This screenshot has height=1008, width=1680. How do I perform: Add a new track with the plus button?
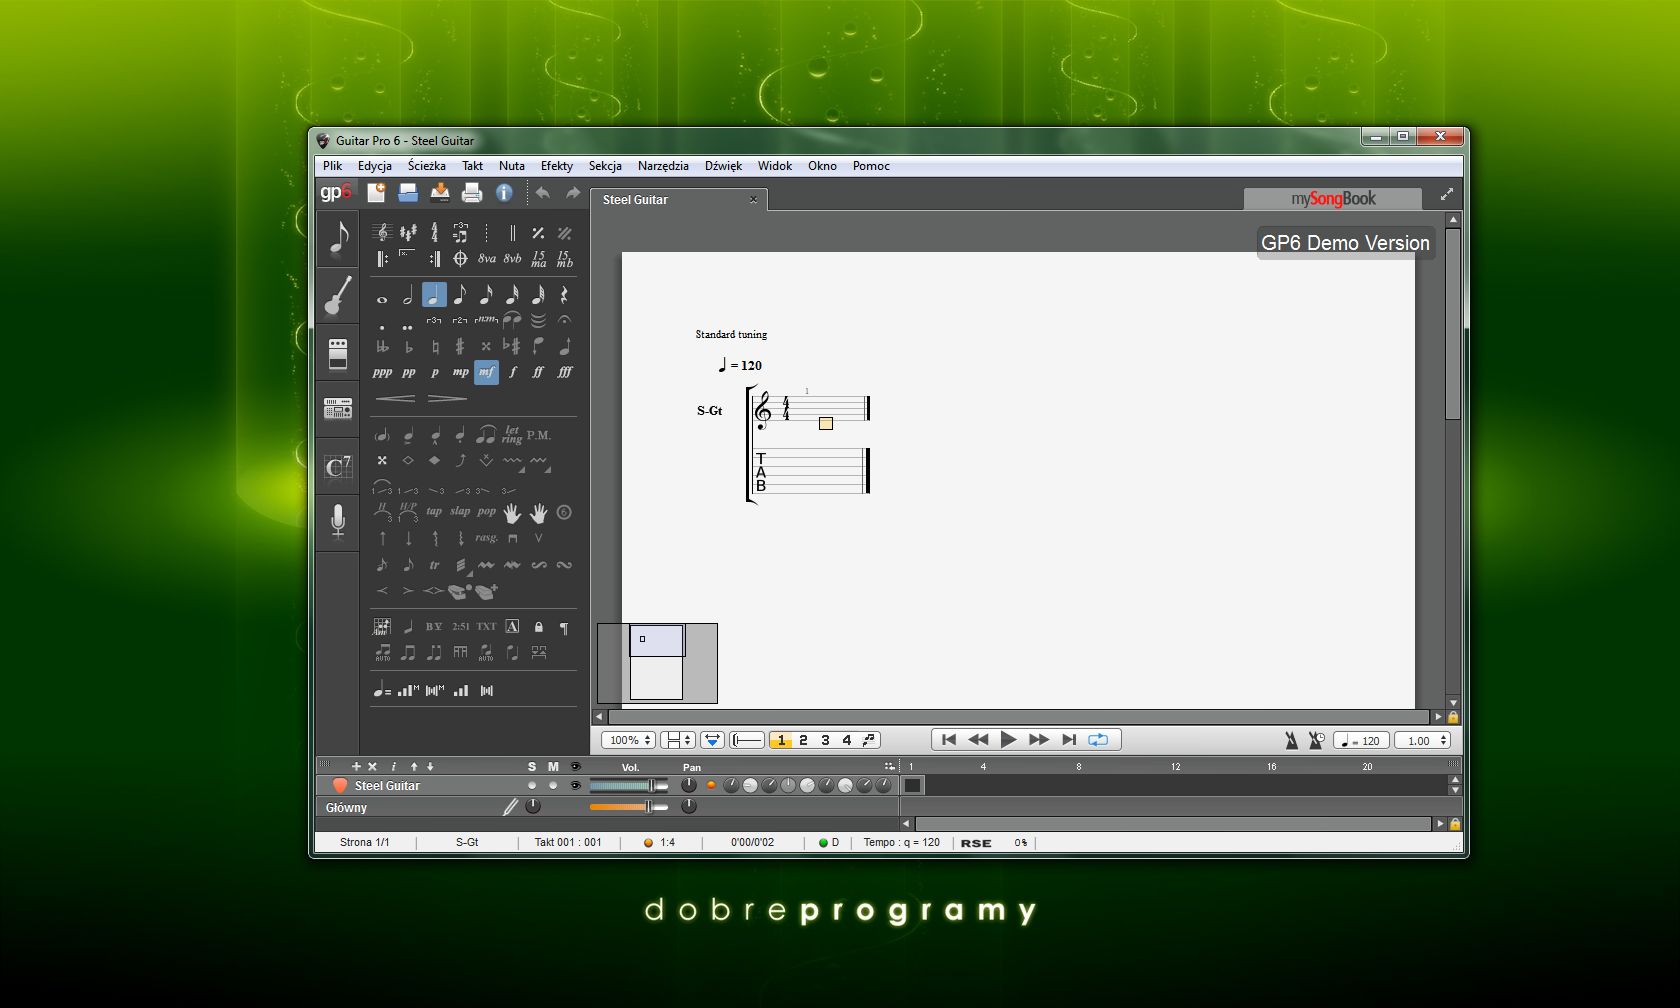(x=355, y=767)
